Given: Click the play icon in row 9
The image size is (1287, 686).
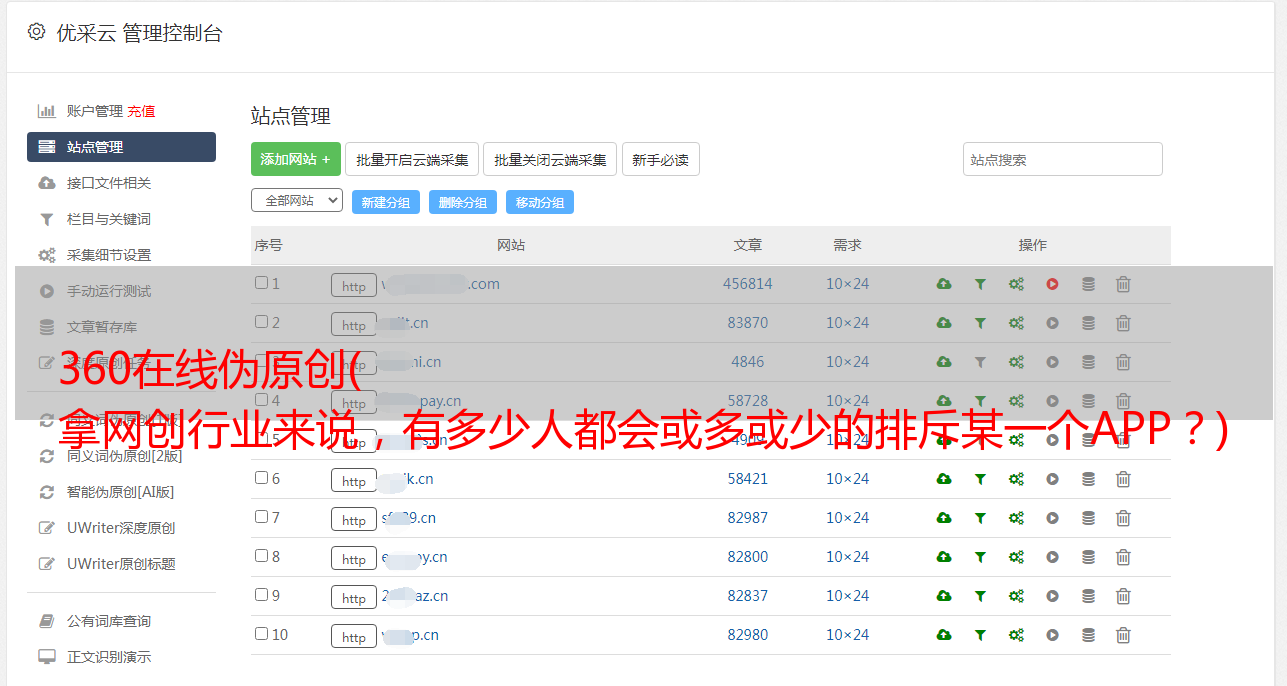Looking at the screenshot, I should point(1052,596).
